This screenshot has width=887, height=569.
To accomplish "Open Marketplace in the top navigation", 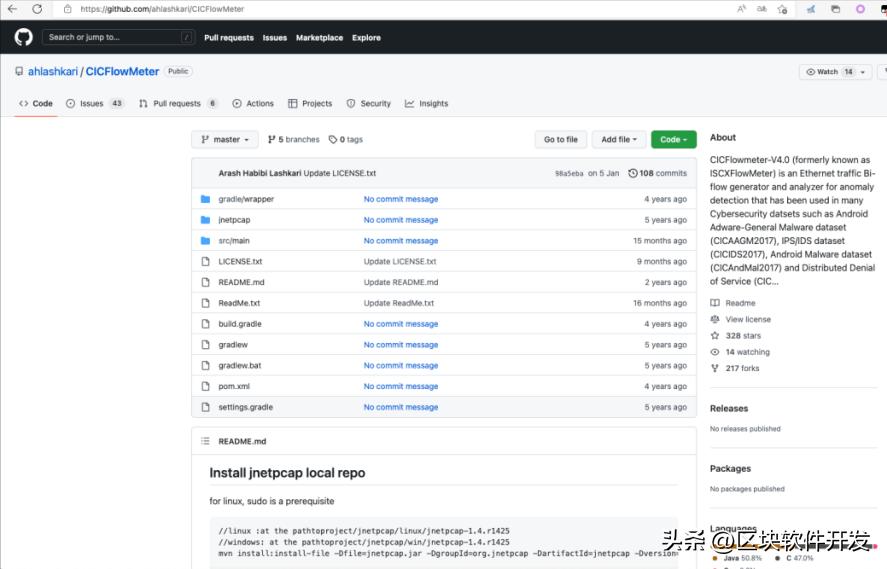I will tap(319, 38).
